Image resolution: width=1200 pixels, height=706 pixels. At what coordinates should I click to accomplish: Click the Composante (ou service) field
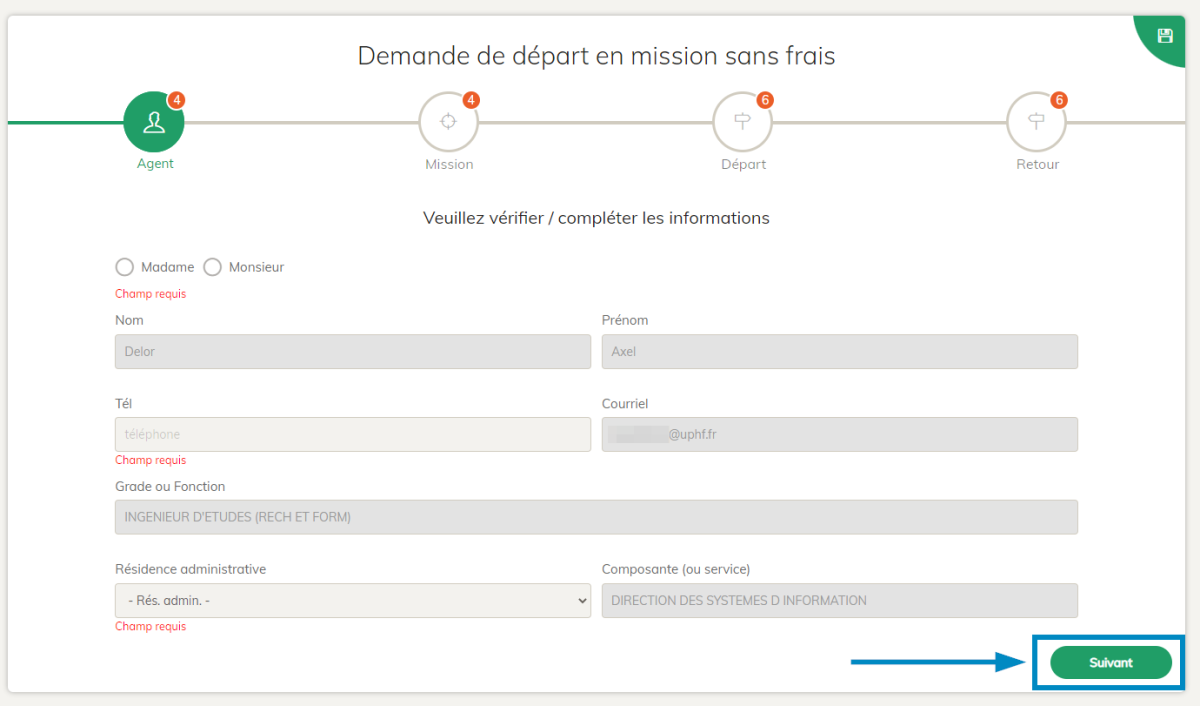point(839,601)
